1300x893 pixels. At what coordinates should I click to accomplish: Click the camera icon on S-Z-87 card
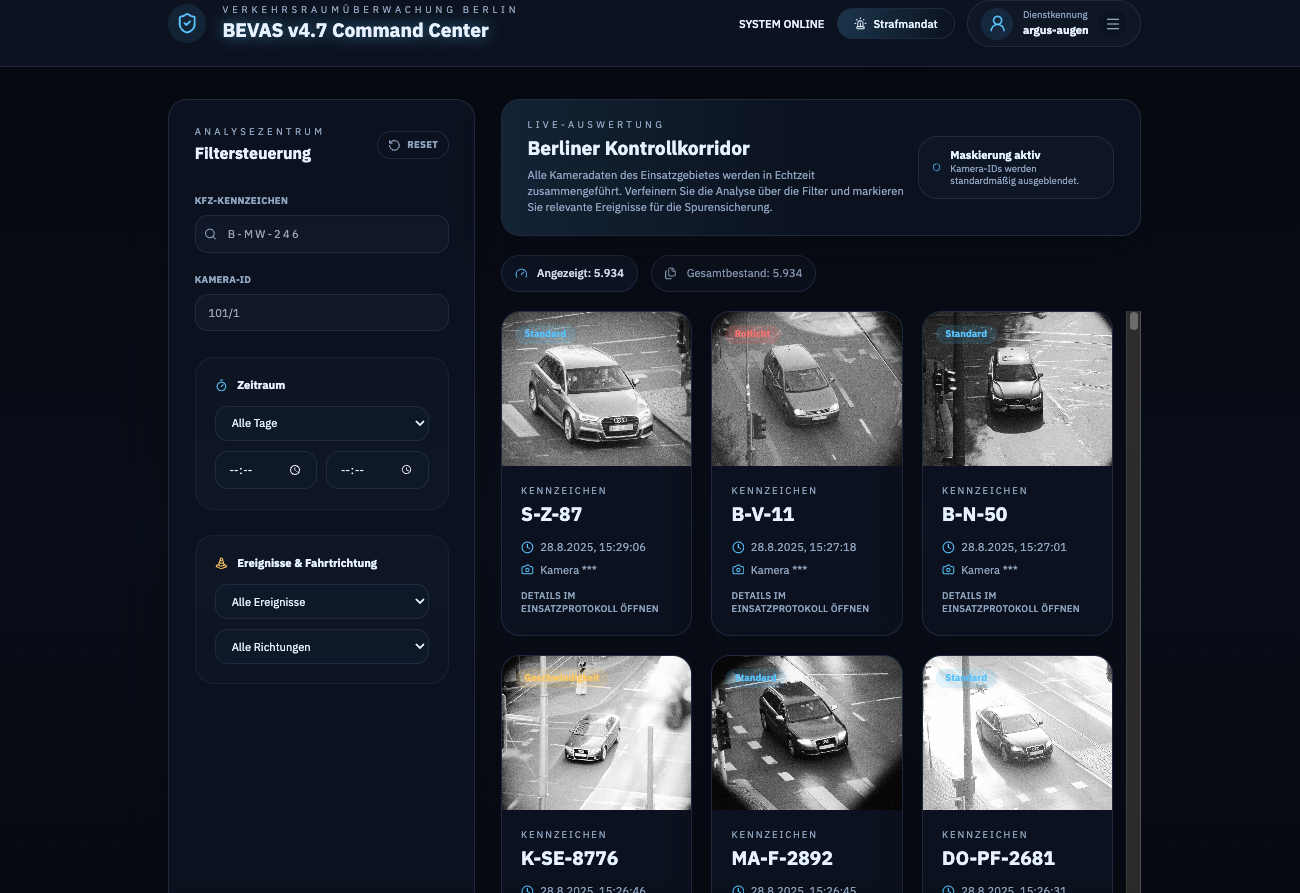tap(527, 570)
